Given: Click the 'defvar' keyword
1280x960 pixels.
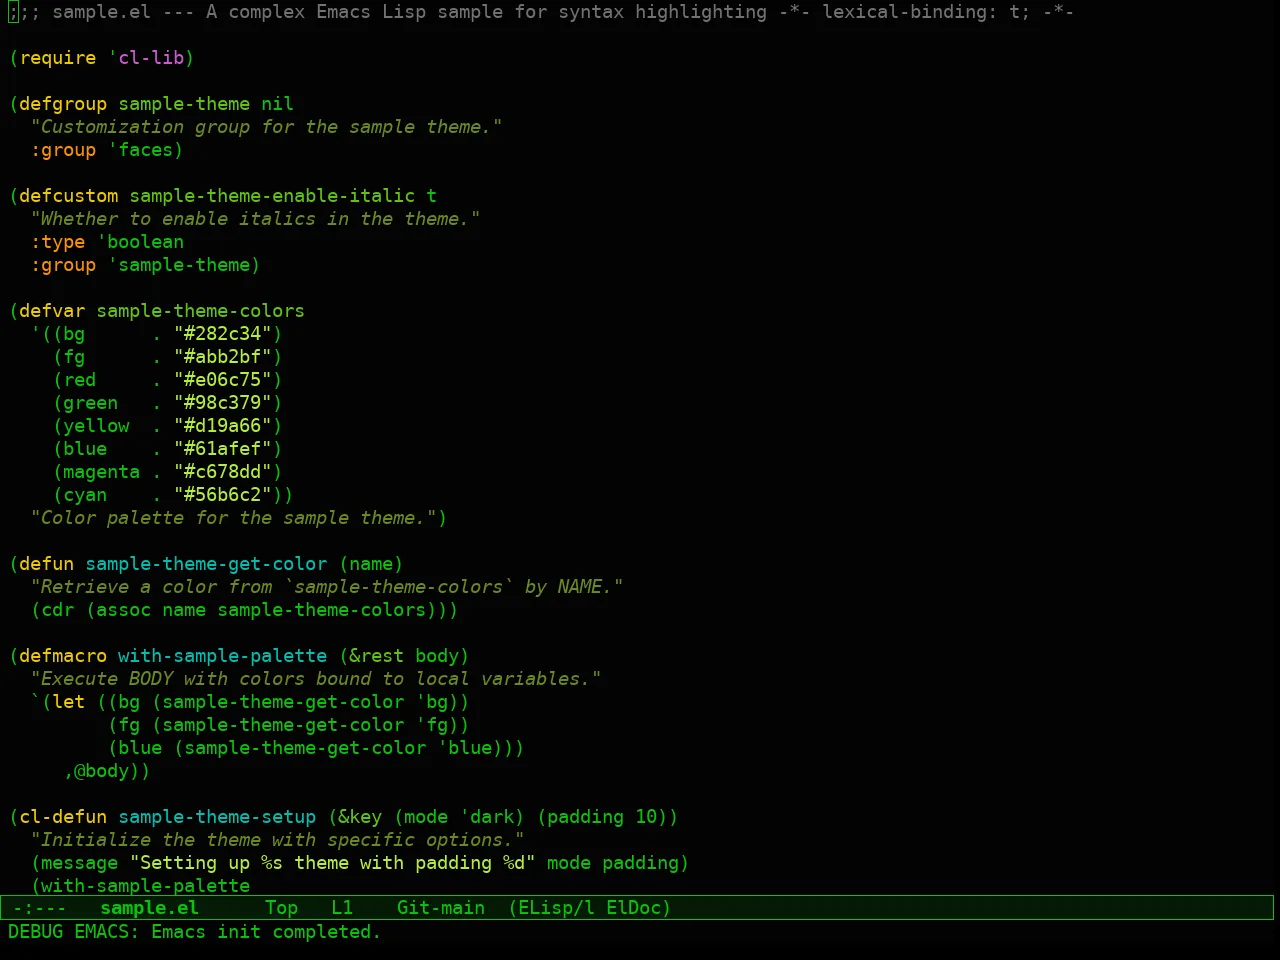Looking at the screenshot, I should pyautogui.click(x=52, y=311).
